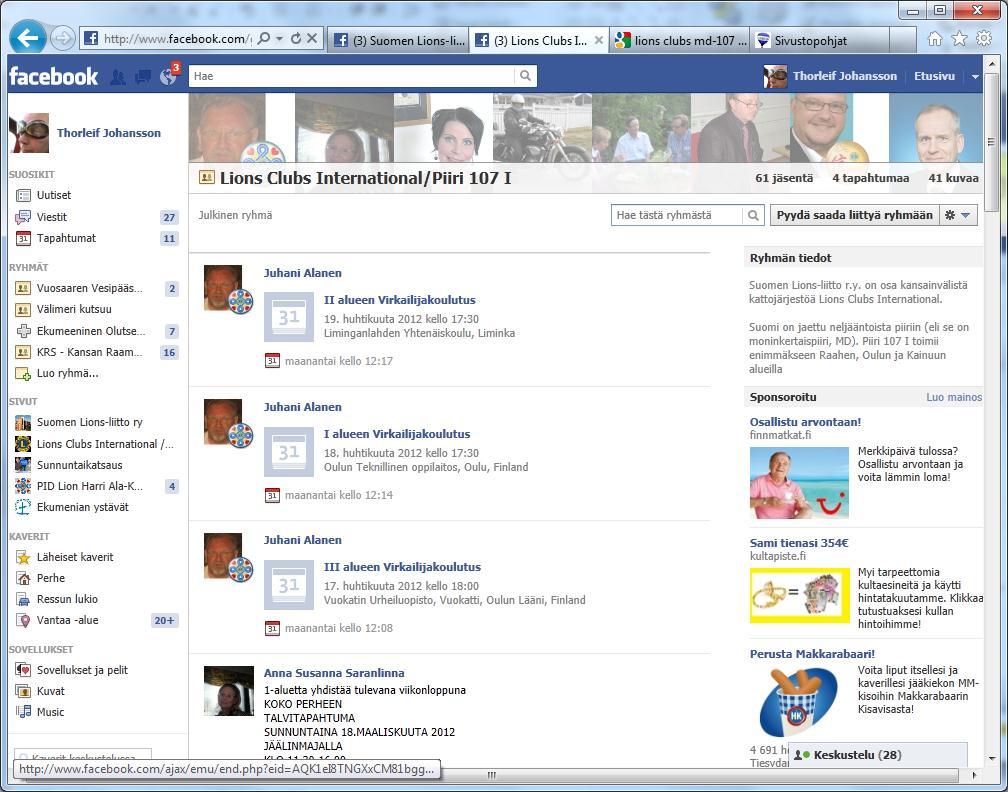Click the browser forward arrow button
Screen dimensions: 1008x792
coord(62,39)
